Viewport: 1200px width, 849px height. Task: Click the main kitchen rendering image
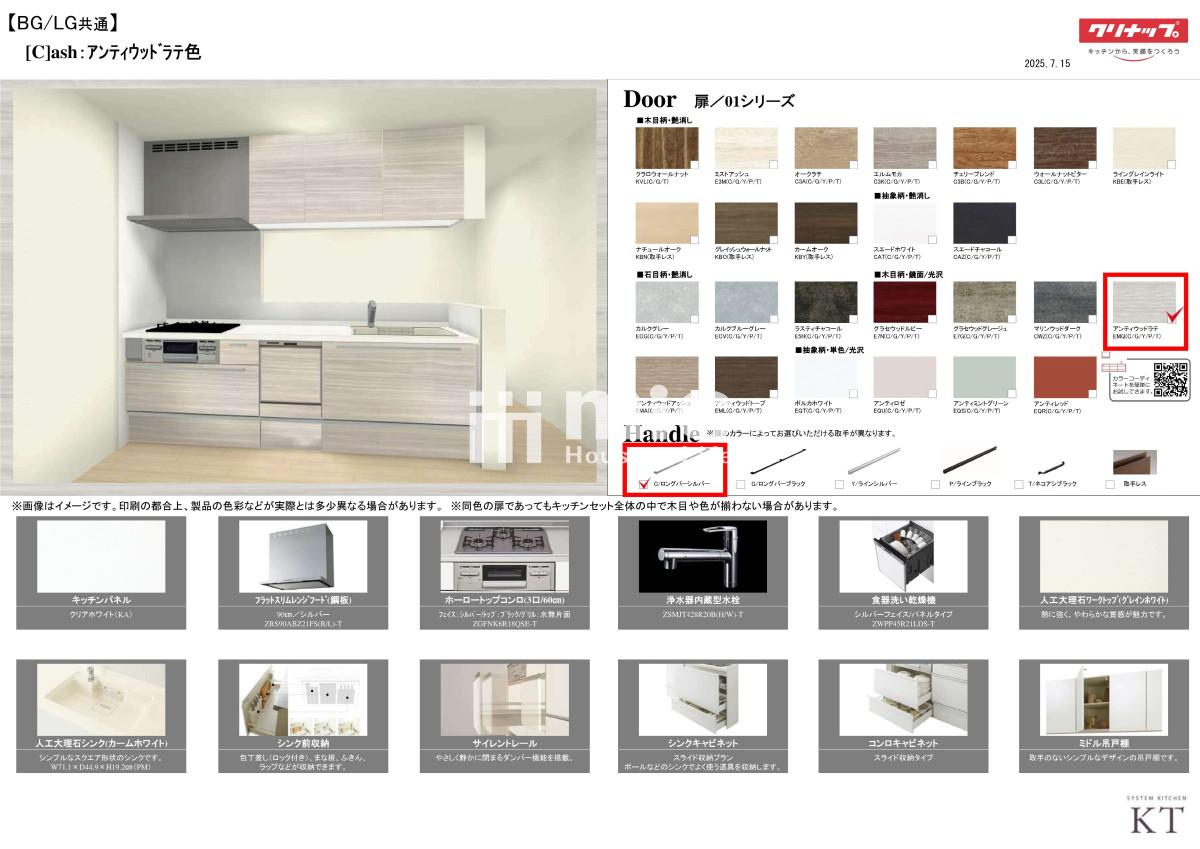click(x=303, y=285)
